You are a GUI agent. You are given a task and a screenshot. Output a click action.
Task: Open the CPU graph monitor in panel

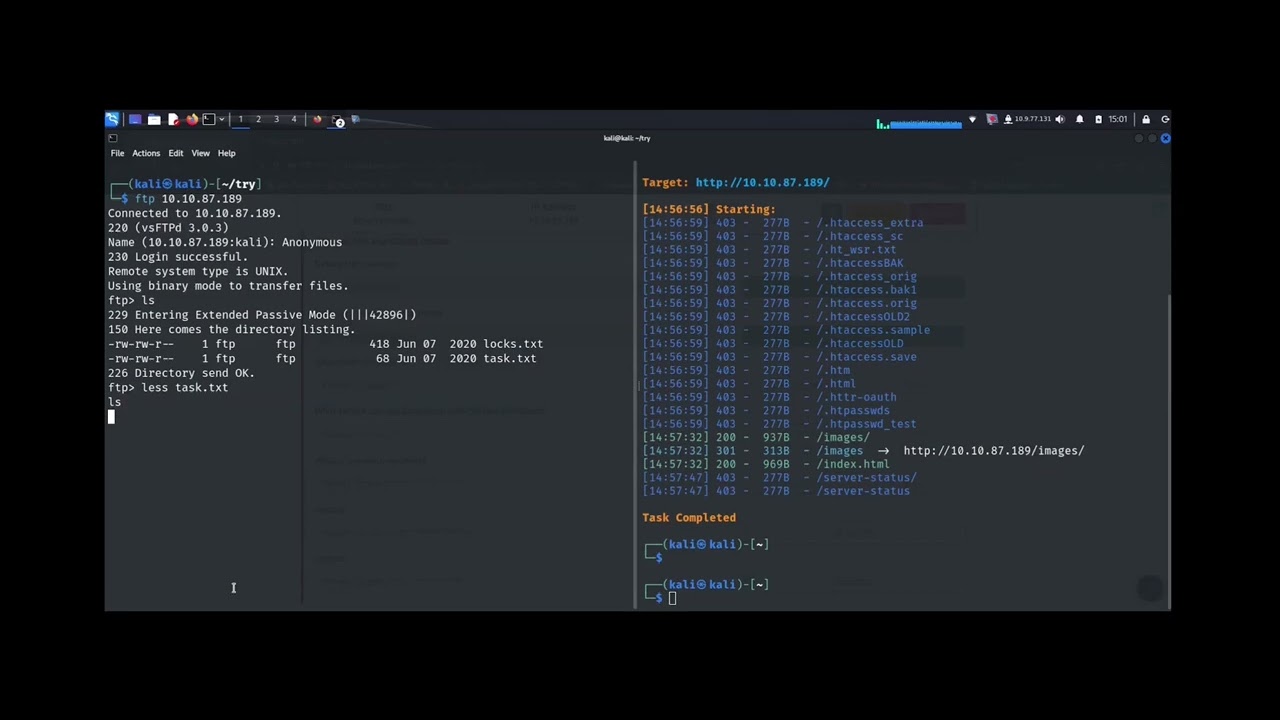tap(919, 123)
